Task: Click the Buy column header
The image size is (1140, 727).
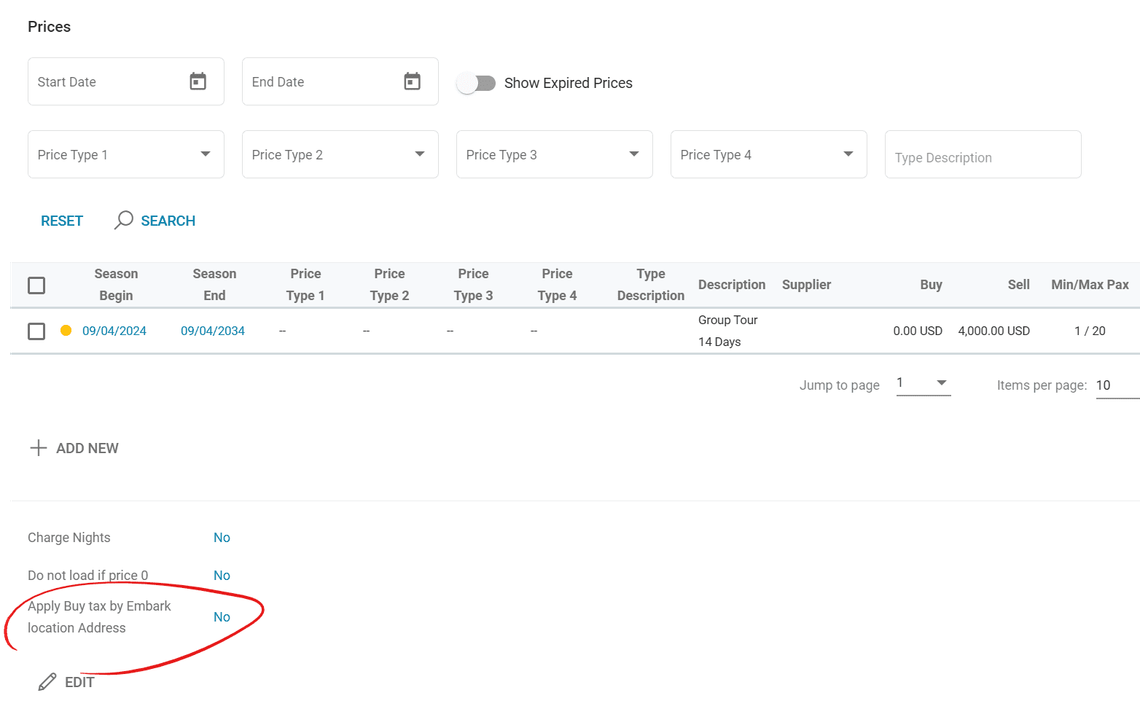Action: [931, 285]
